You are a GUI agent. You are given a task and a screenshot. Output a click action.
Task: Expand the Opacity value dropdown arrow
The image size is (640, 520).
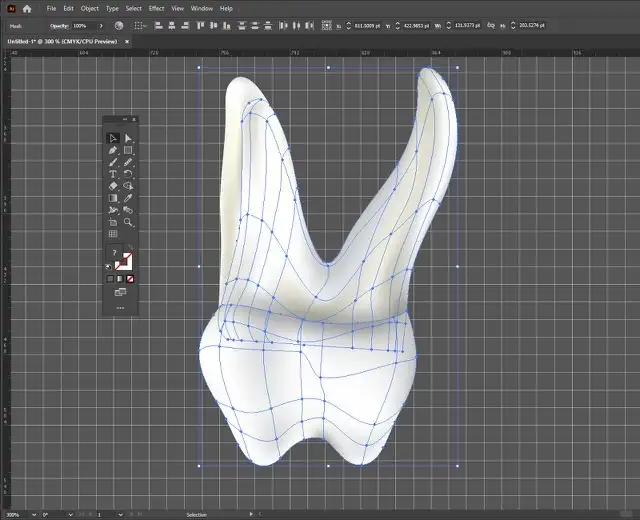(101, 25)
